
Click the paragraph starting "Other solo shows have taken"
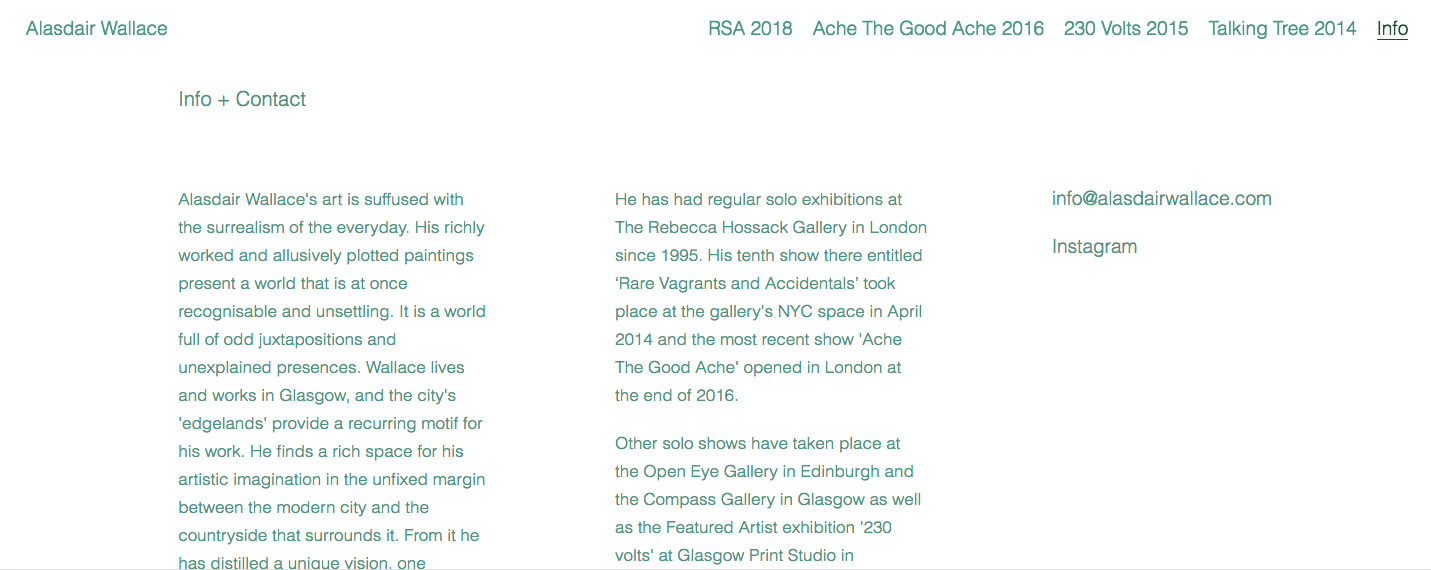[767, 499]
